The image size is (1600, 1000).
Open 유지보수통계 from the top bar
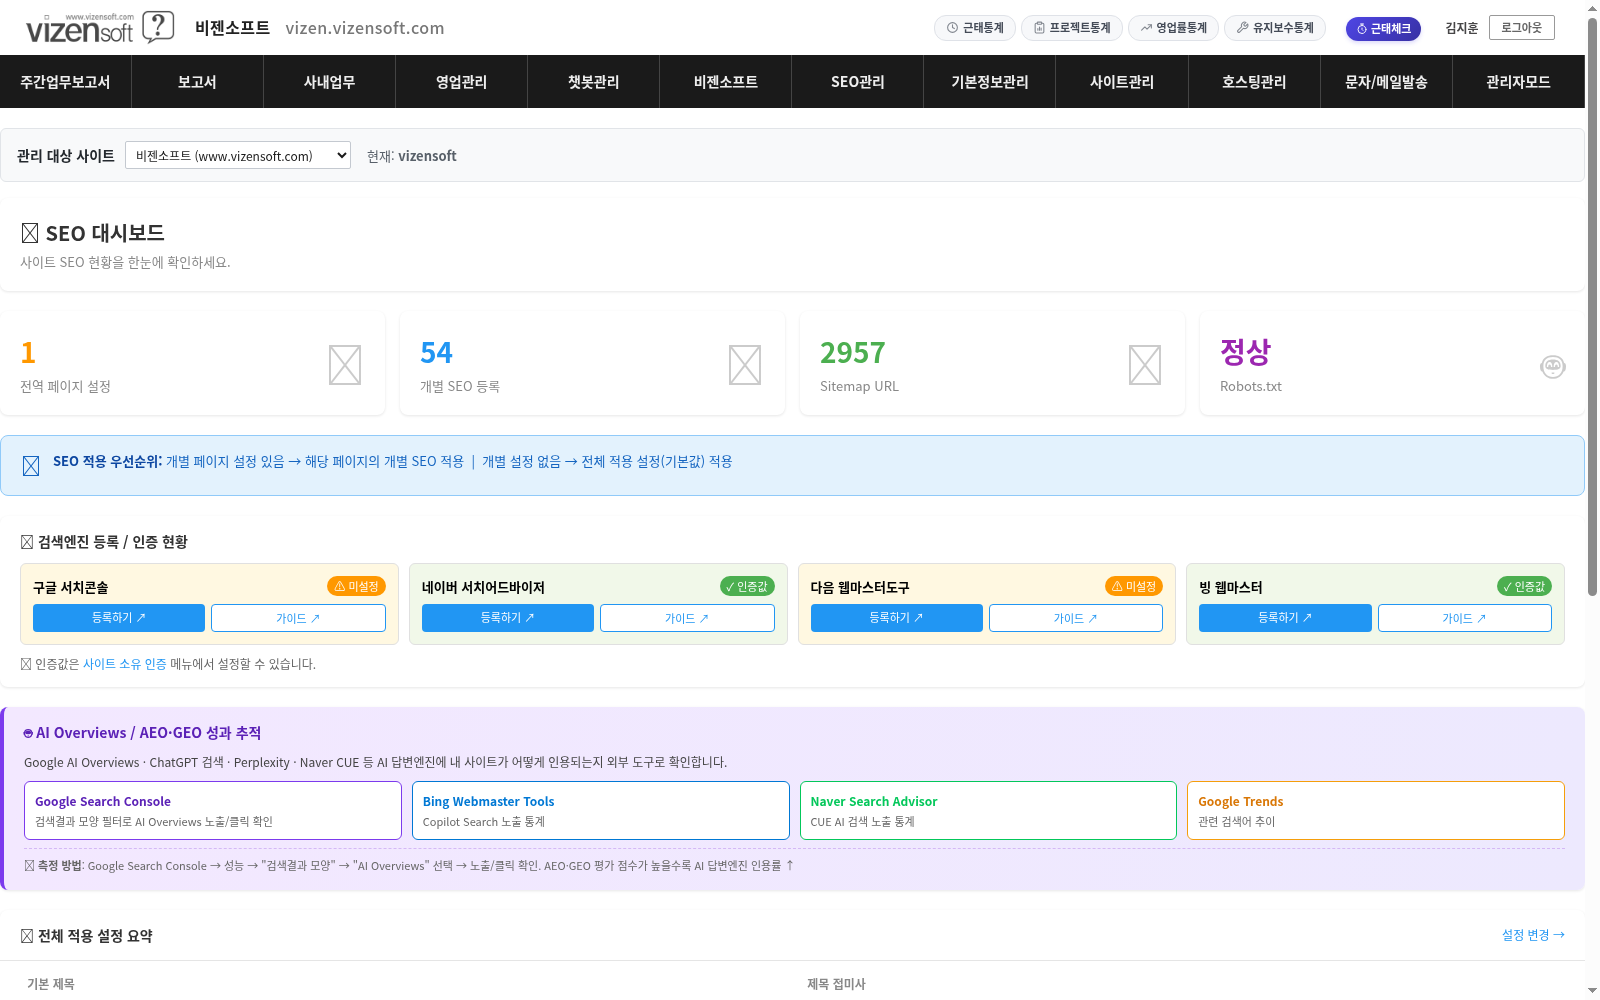tap(1275, 28)
